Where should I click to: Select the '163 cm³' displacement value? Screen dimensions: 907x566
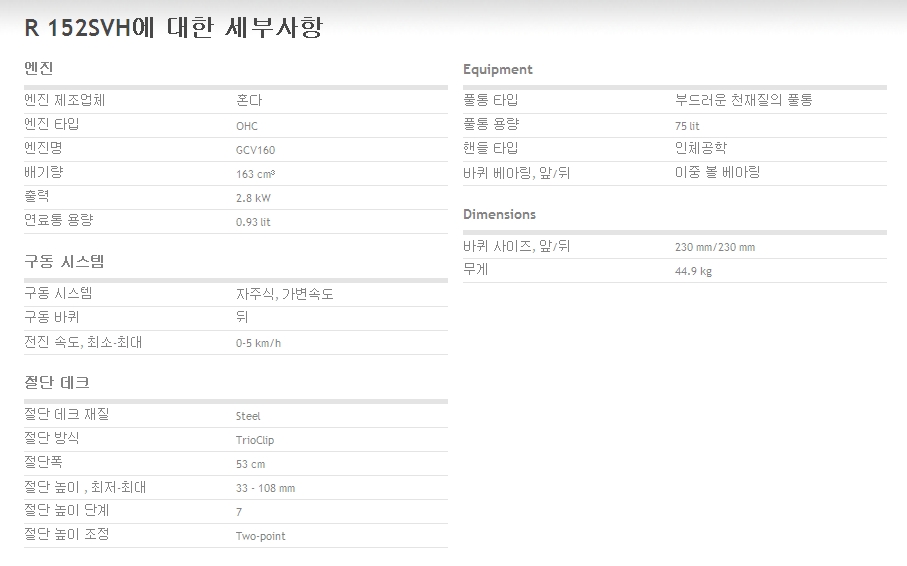point(255,174)
